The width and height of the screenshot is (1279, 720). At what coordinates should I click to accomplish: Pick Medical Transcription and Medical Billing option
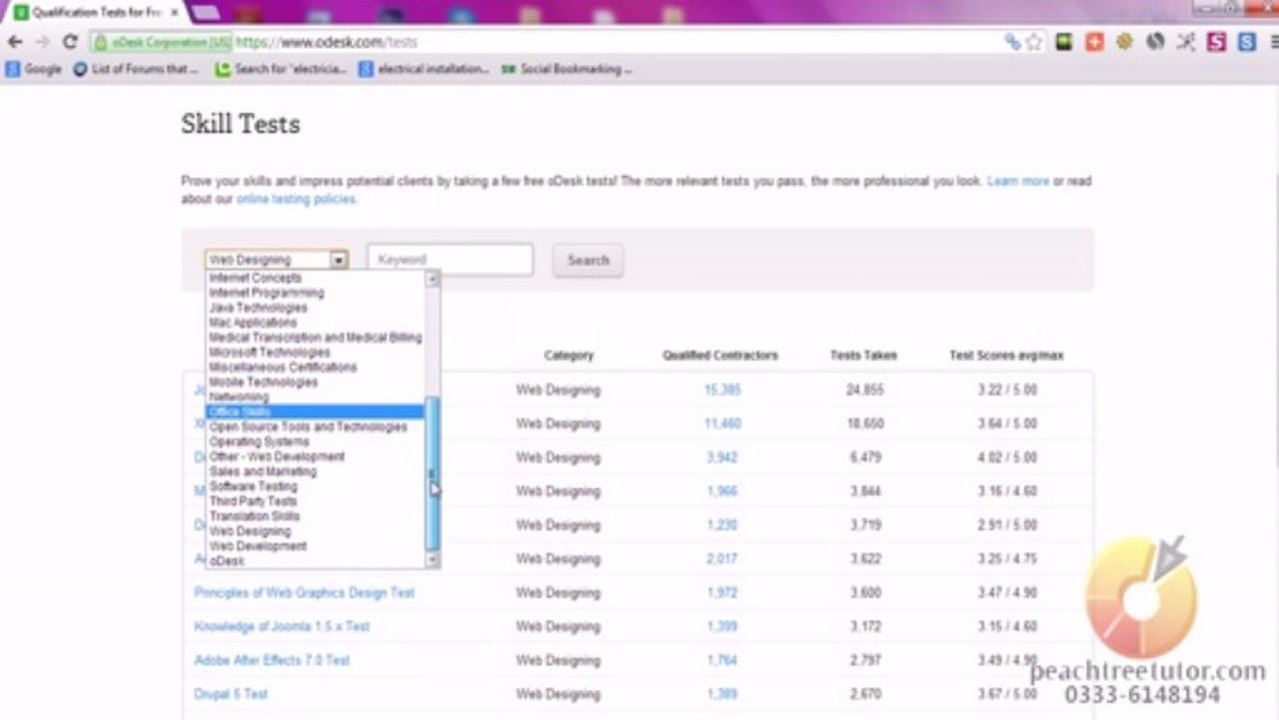coord(315,338)
